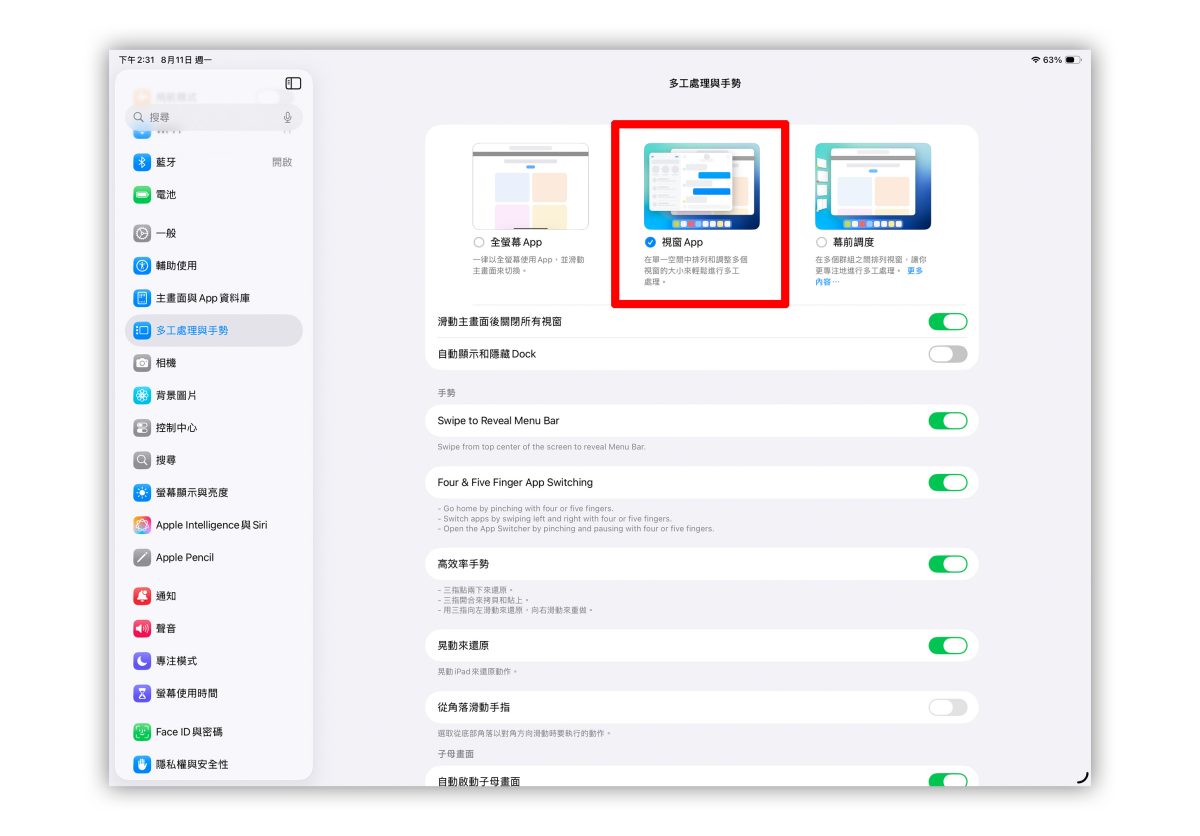
Task: Tap the microphone icon in search
Action: pyautogui.click(x=288, y=117)
